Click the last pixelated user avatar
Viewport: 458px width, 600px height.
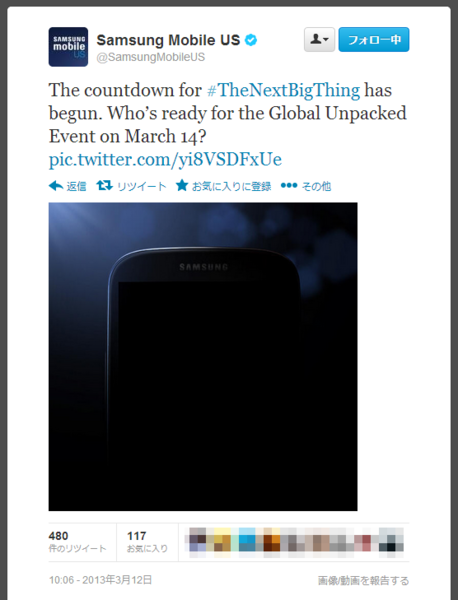click(x=391, y=542)
